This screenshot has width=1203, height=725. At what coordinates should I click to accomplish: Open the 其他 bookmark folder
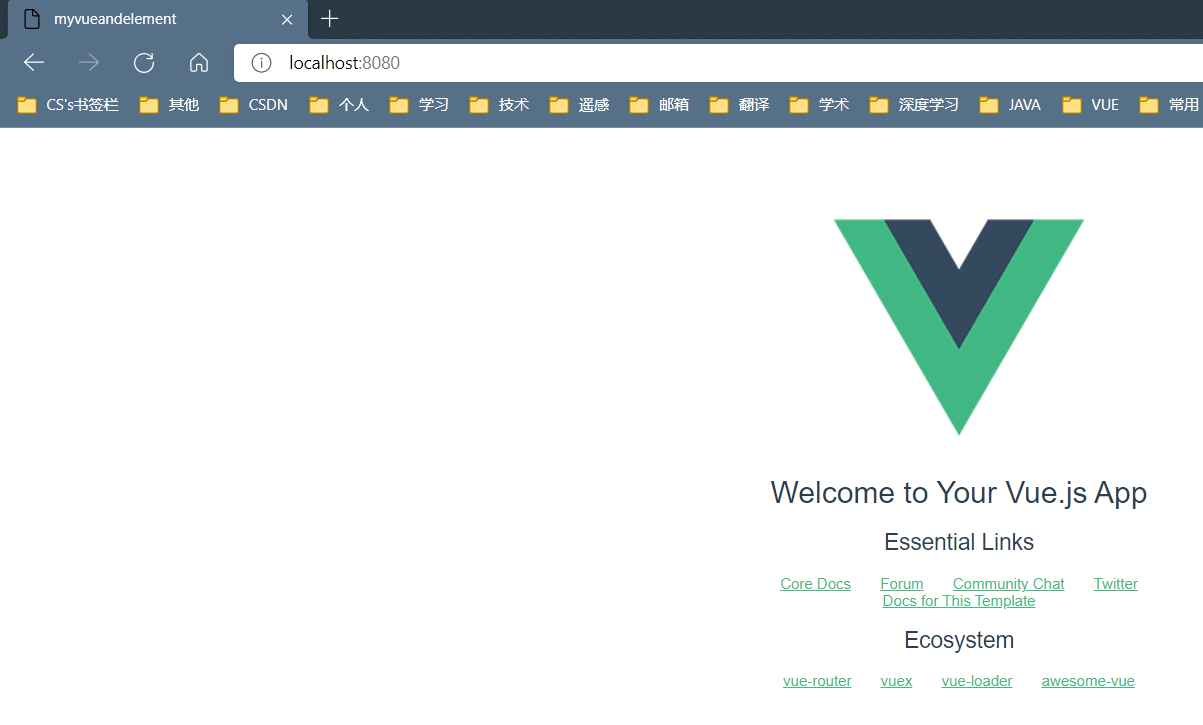(169, 105)
